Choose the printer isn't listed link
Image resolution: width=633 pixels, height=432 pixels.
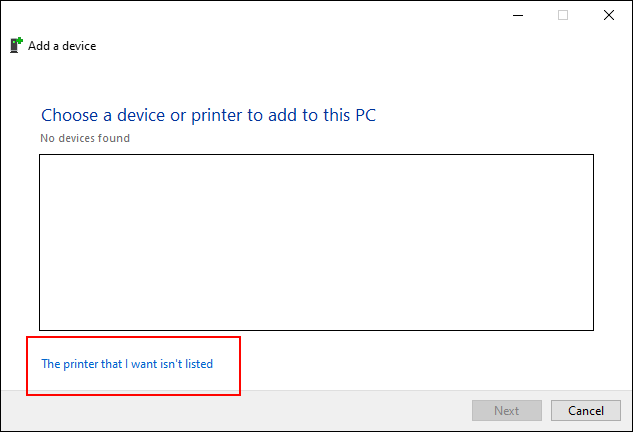point(127,364)
